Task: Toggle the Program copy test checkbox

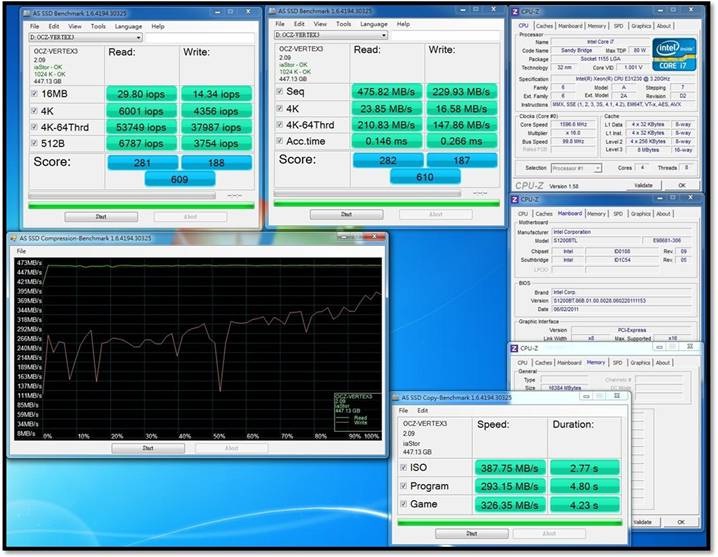Action: 403,486
